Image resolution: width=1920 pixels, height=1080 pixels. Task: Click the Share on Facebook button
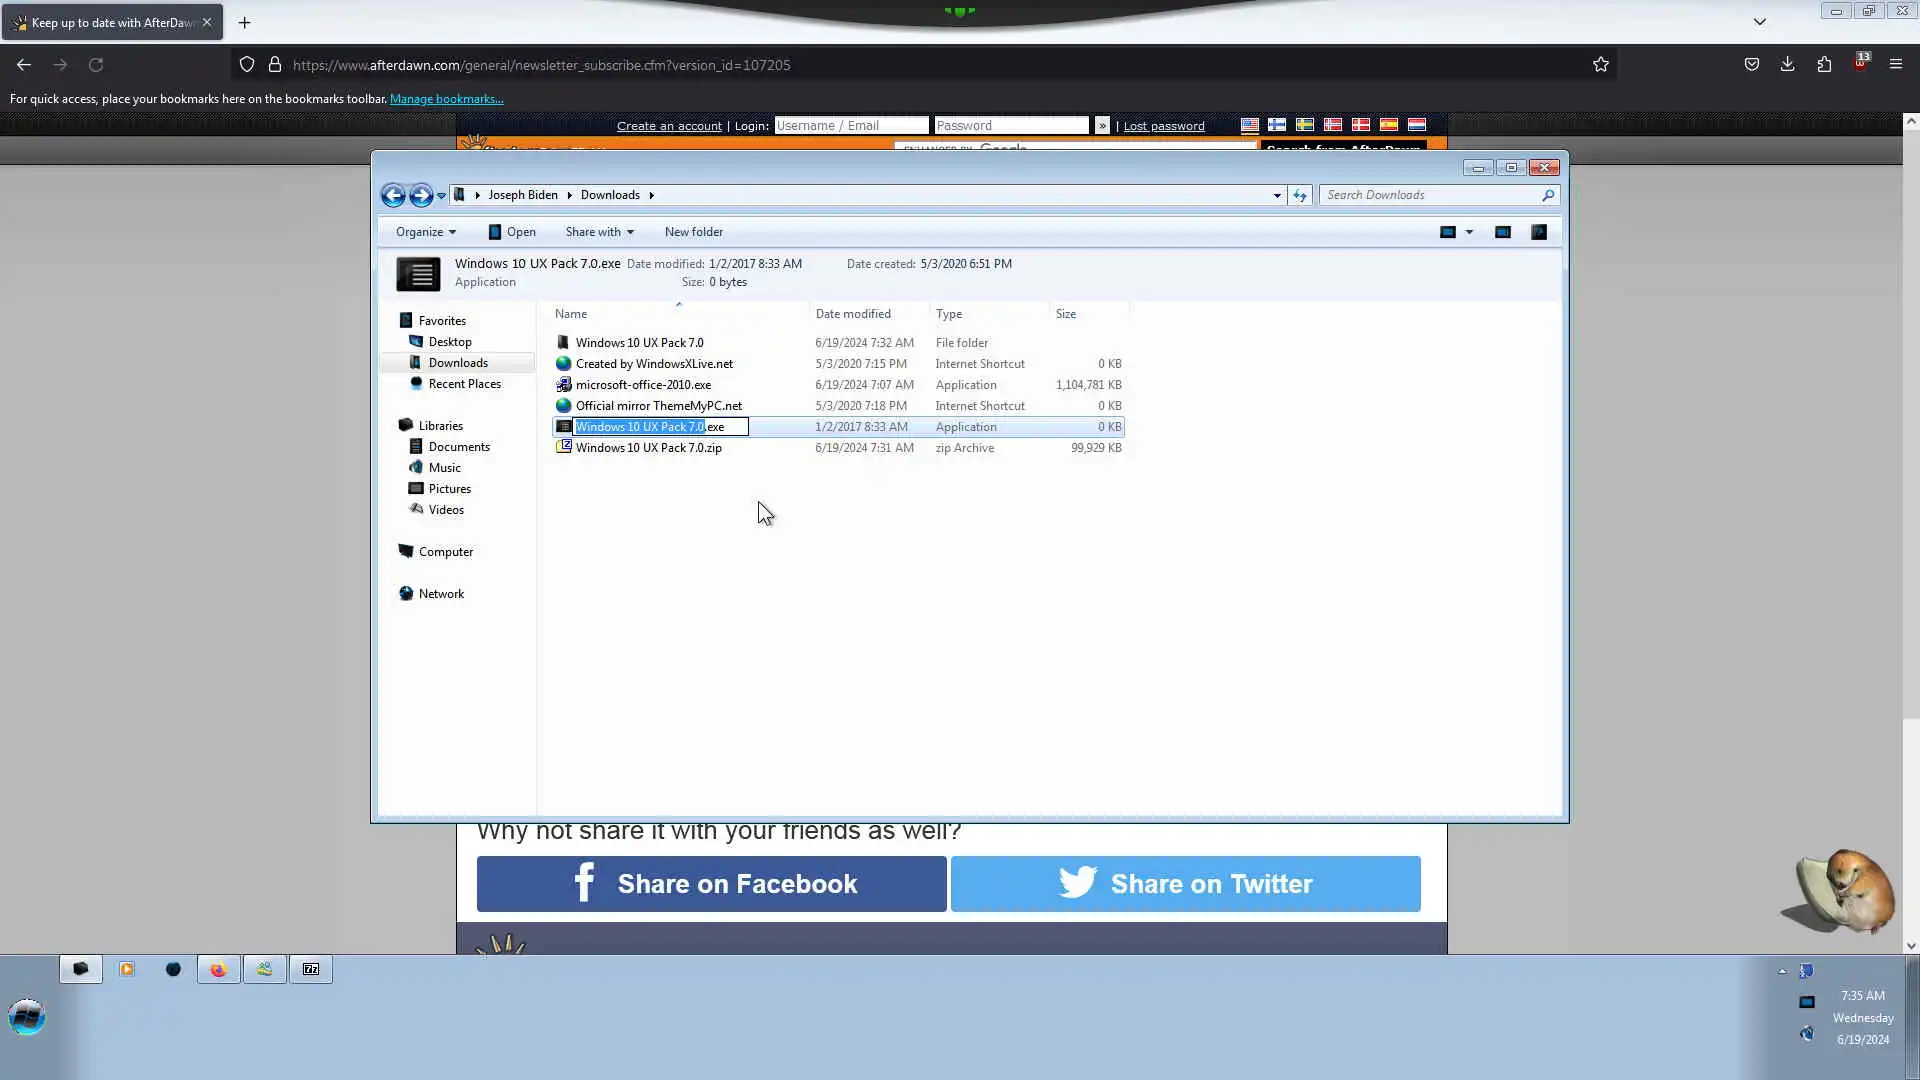pyautogui.click(x=711, y=884)
